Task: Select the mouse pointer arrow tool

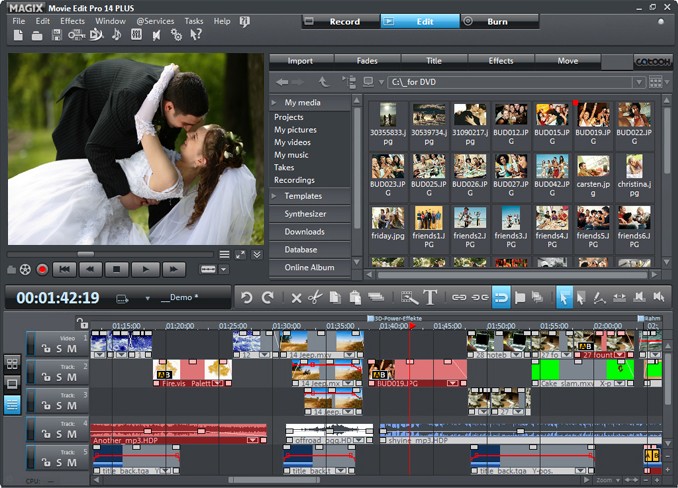Action: coord(564,297)
